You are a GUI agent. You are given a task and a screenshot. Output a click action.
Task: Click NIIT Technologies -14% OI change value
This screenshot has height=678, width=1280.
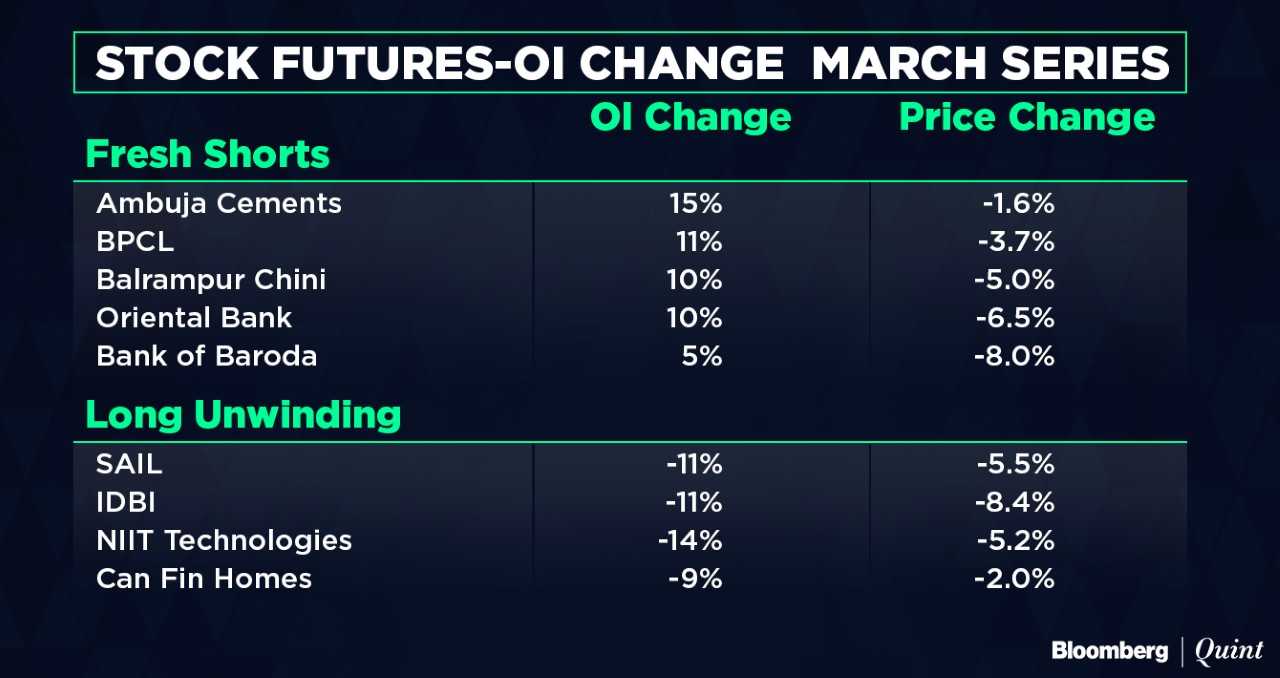(x=690, y=541)
